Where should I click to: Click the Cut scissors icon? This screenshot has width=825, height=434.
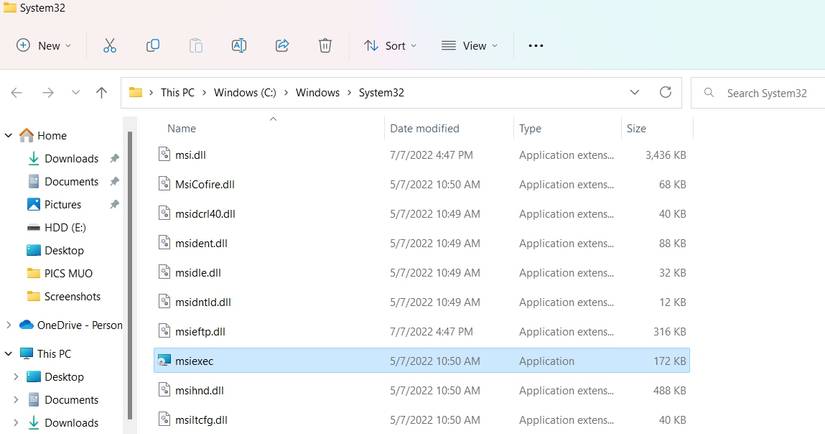pos(109,46)
